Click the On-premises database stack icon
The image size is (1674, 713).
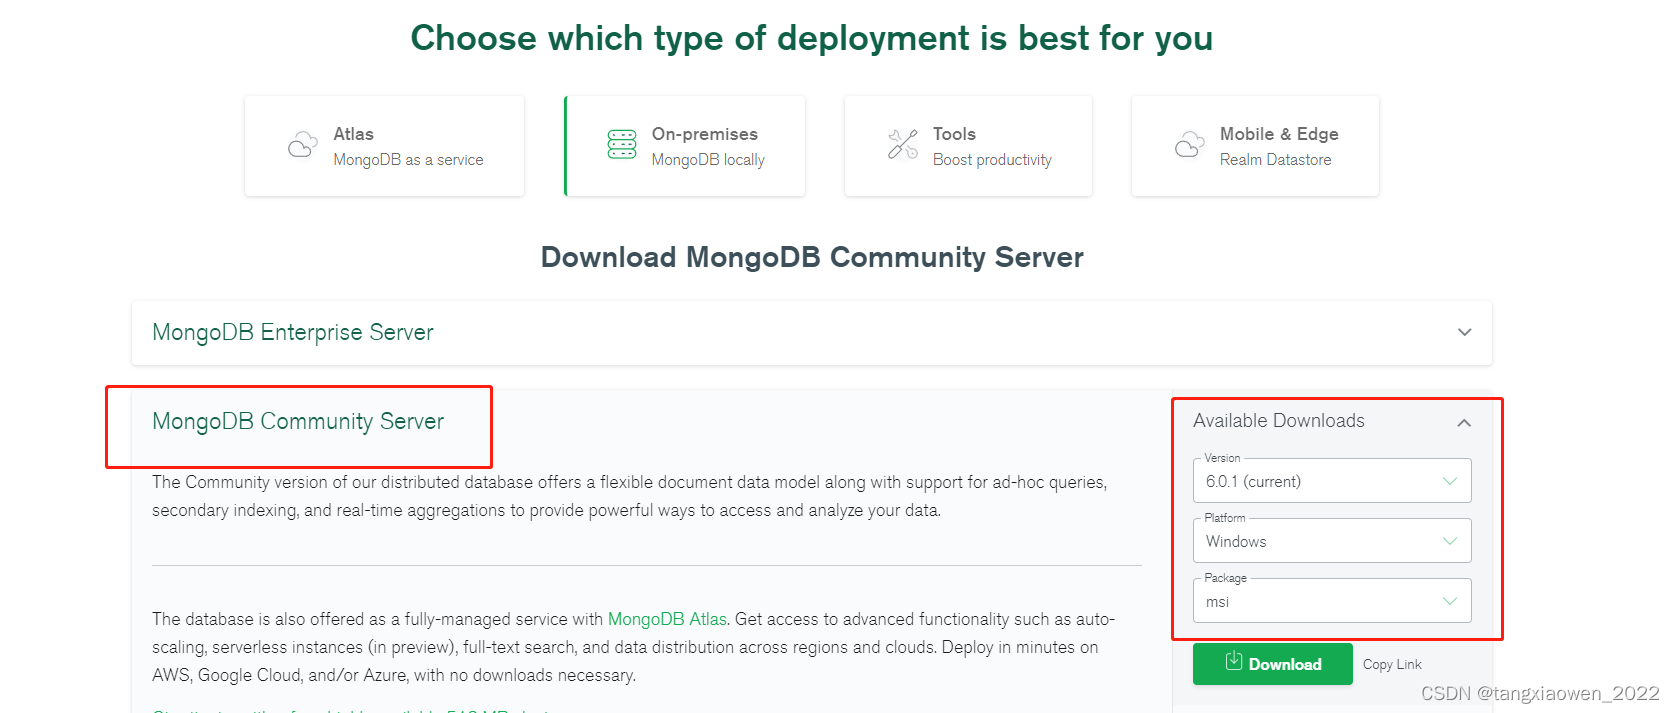pyautogui.click(x=622, y=144)
